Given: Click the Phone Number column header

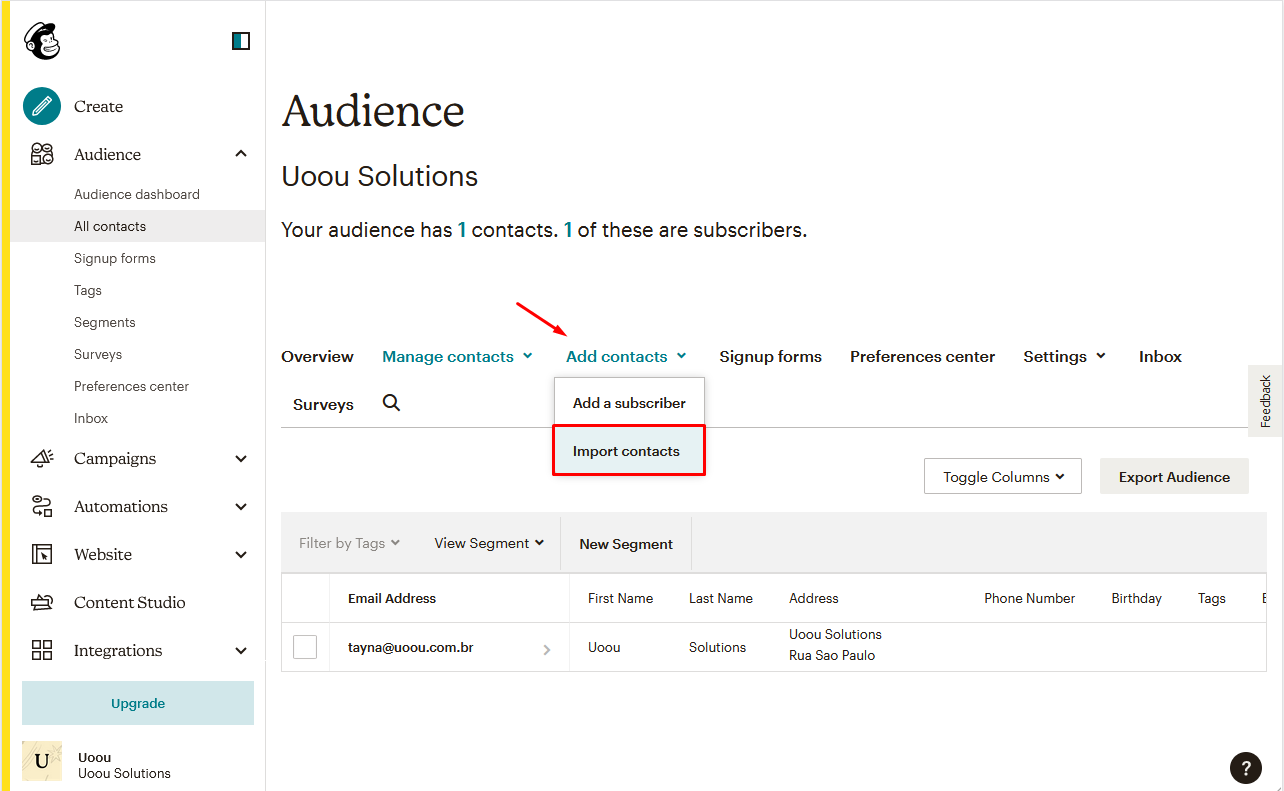Looking at the screenshot, I should 1029,598.
